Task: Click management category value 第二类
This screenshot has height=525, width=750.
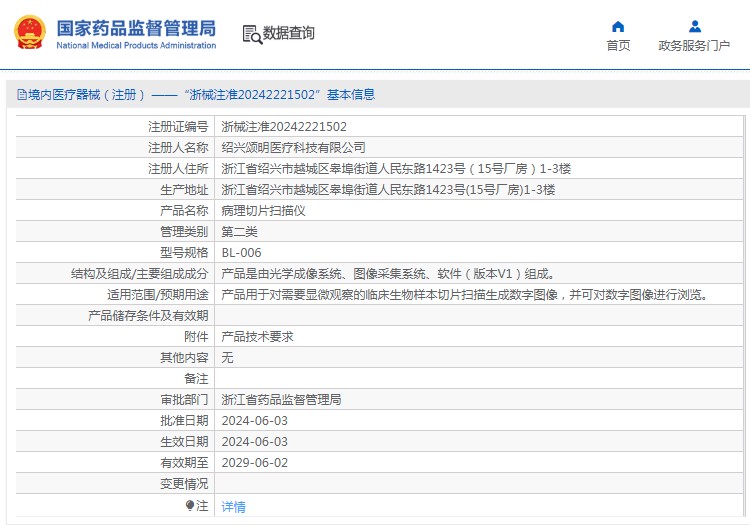Action: [239, 232]
